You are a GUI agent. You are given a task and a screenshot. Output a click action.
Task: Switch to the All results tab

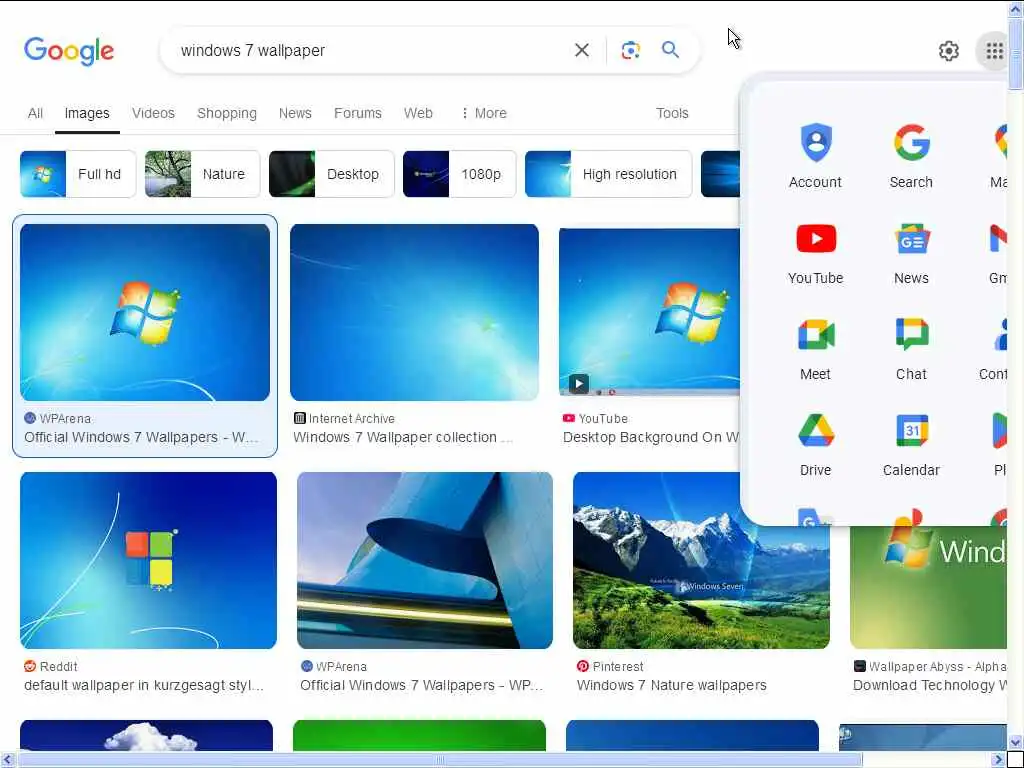[35, 113]
